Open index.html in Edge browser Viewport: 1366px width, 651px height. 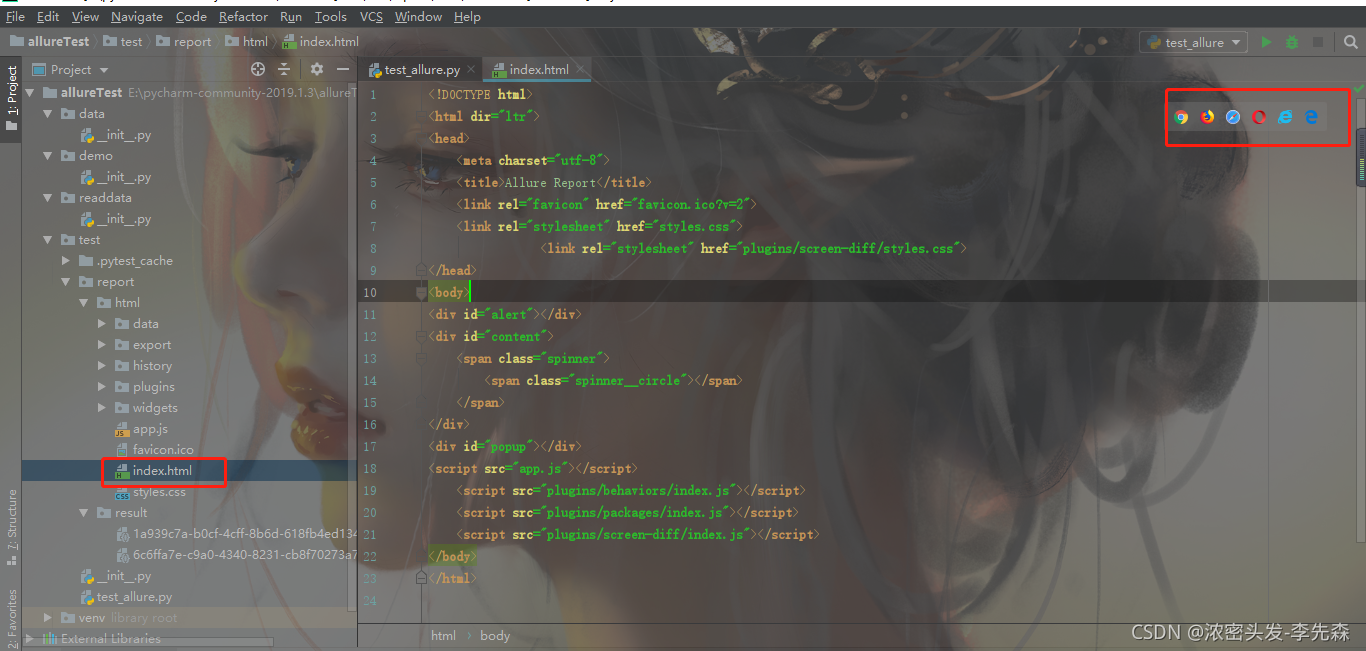[1311, 117]
